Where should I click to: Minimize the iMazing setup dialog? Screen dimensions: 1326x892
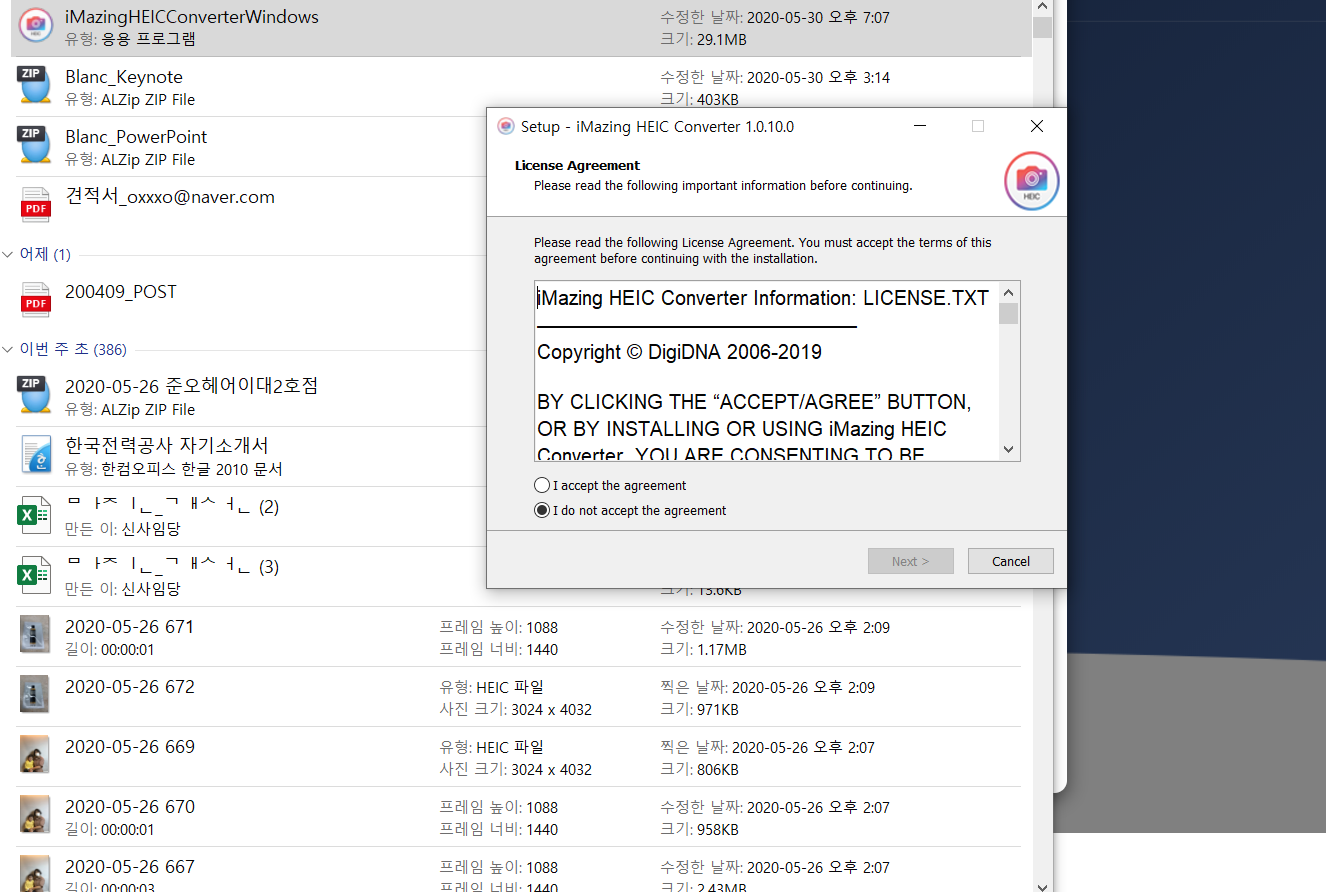pyautogui.click(x=919, y=126)
